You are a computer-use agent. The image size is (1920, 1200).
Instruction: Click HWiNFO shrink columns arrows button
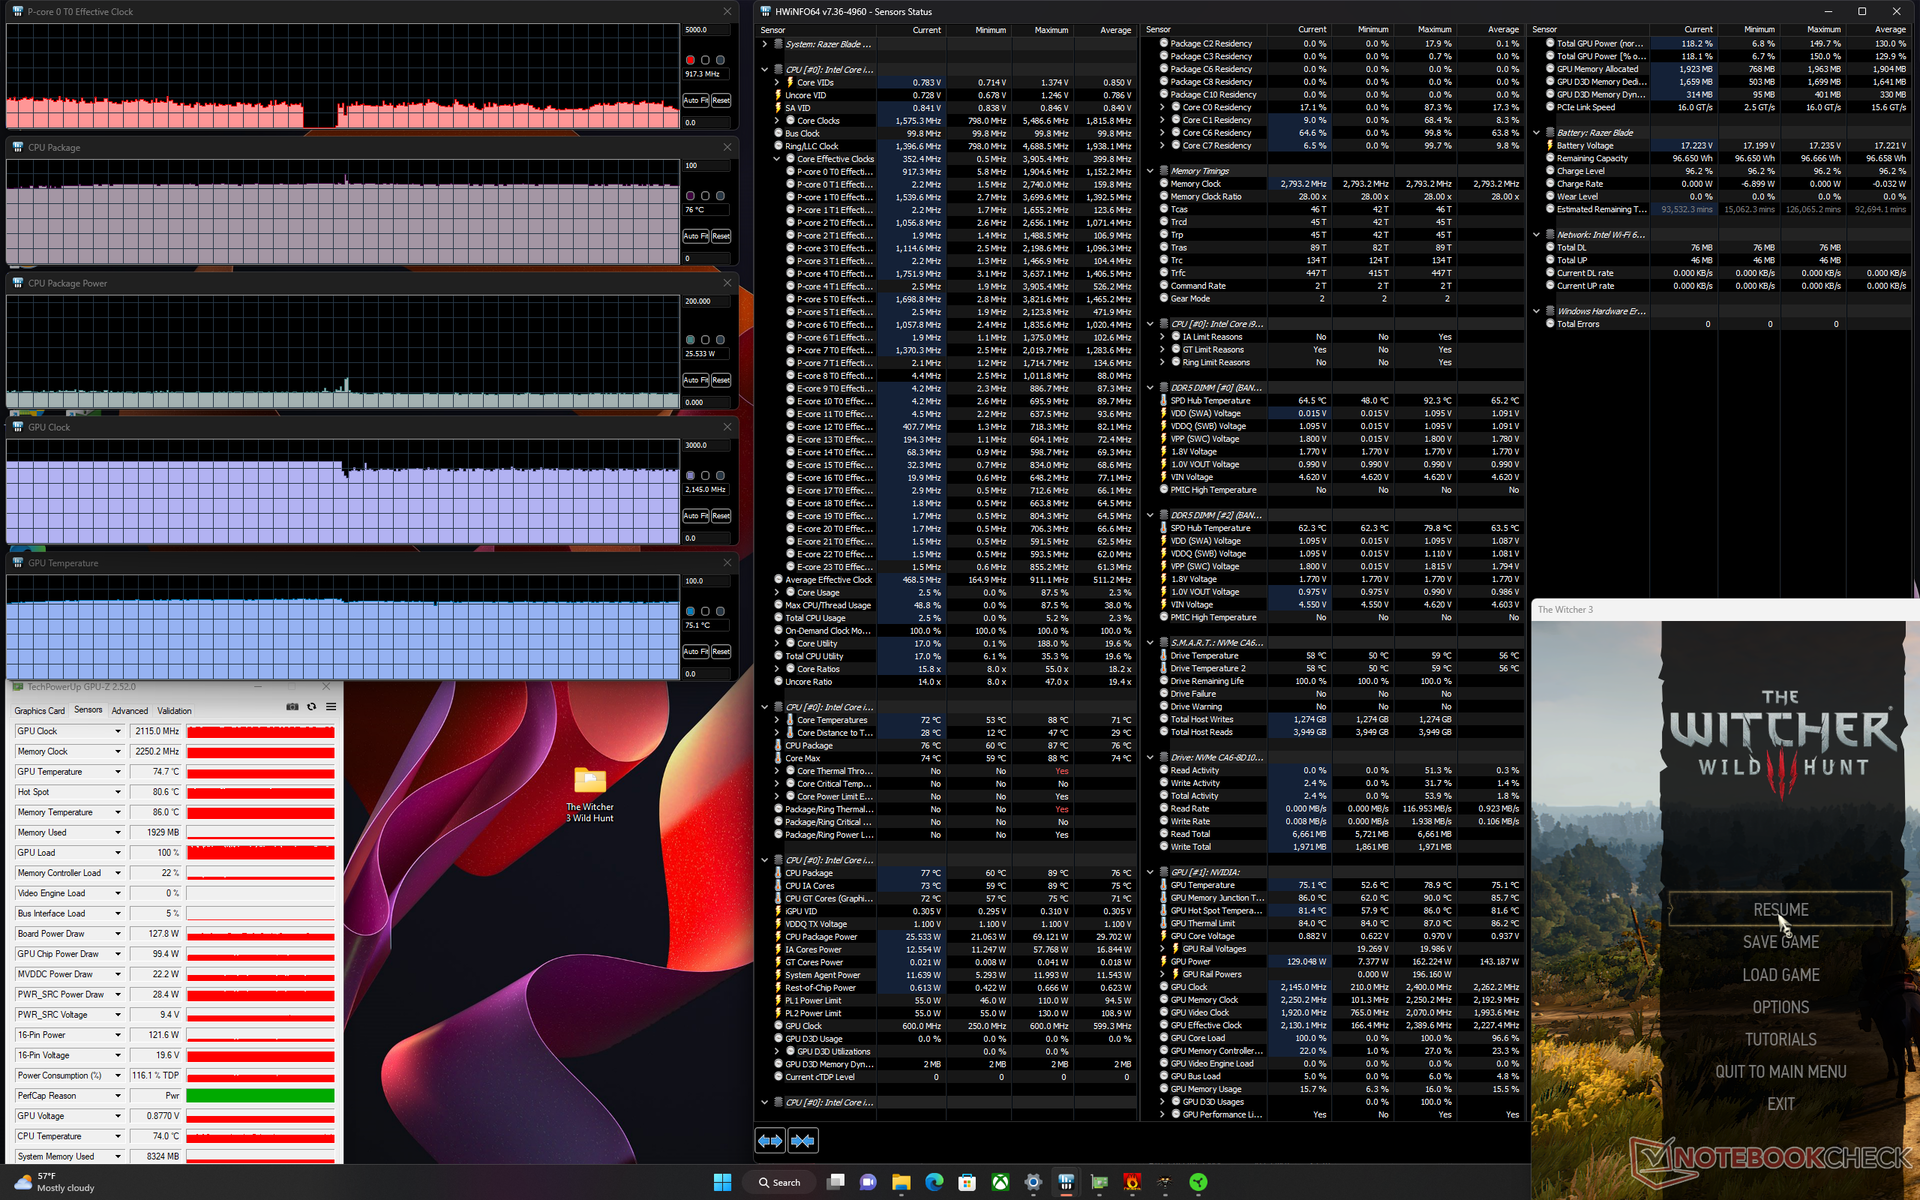point(803,1140)
